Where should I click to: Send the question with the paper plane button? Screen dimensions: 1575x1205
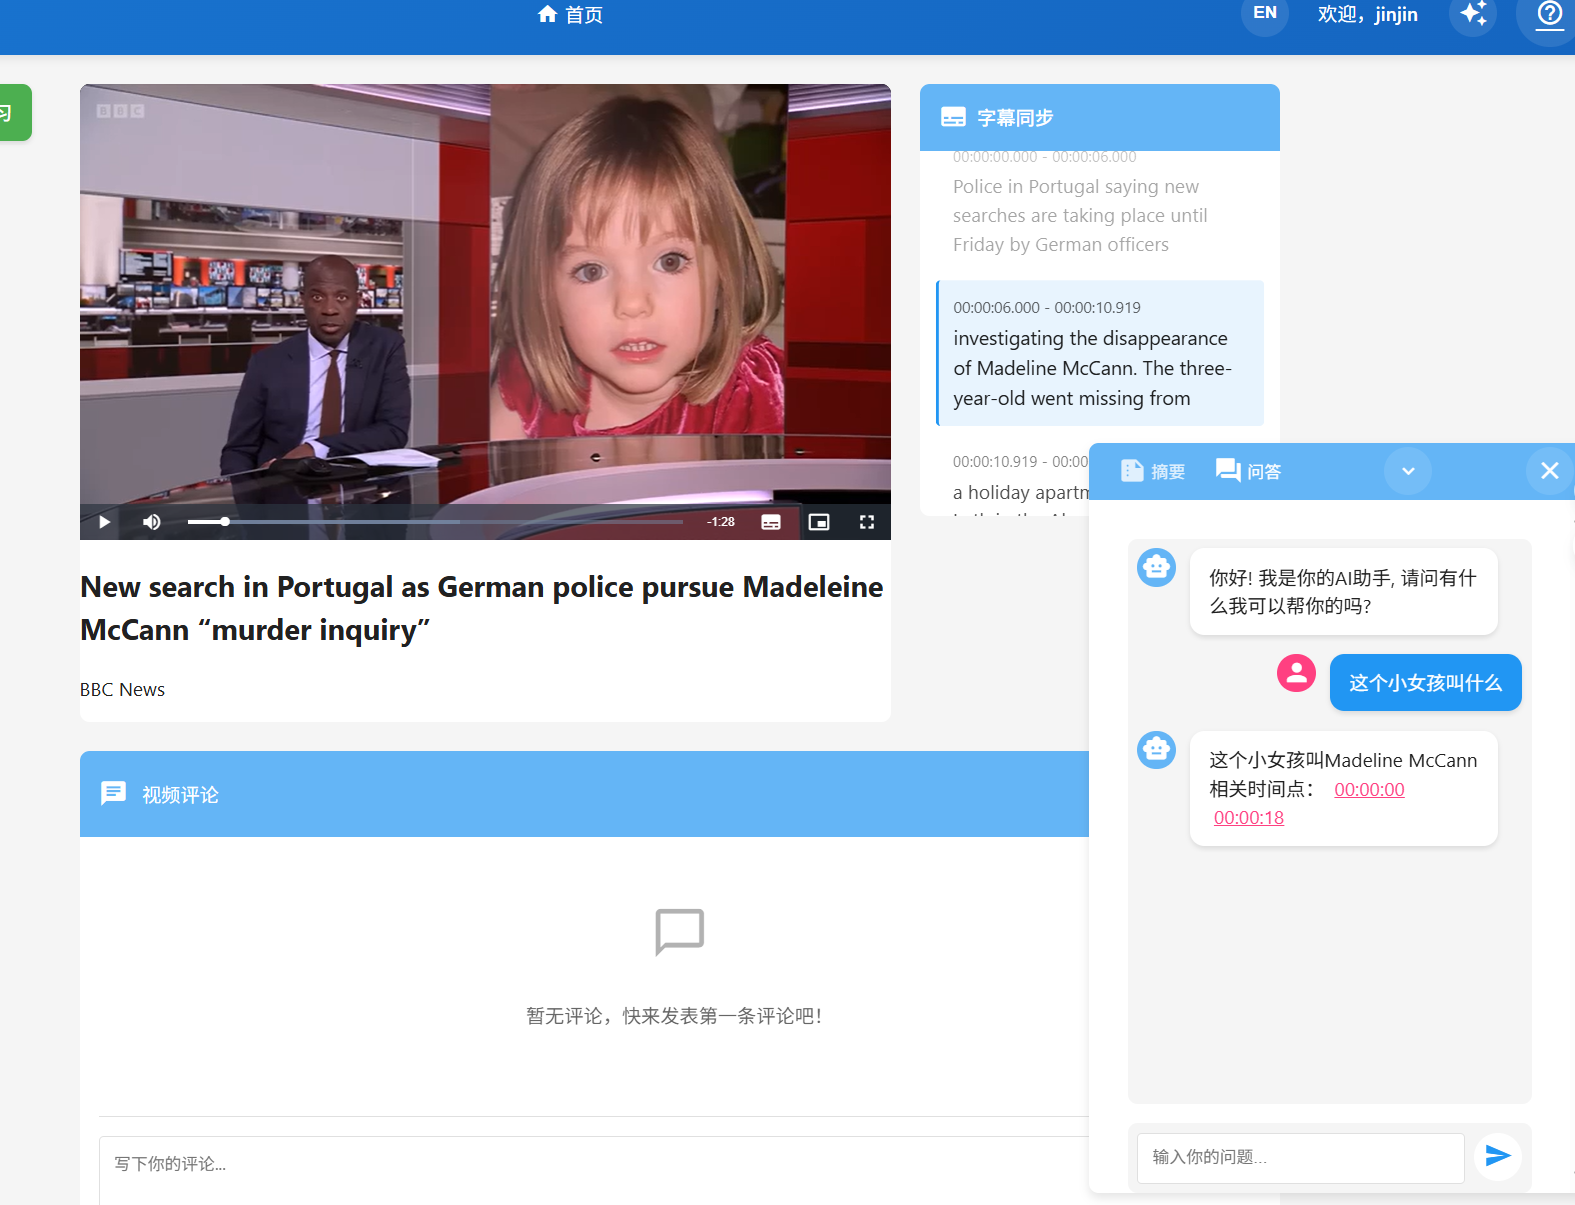(1498, 1156)
